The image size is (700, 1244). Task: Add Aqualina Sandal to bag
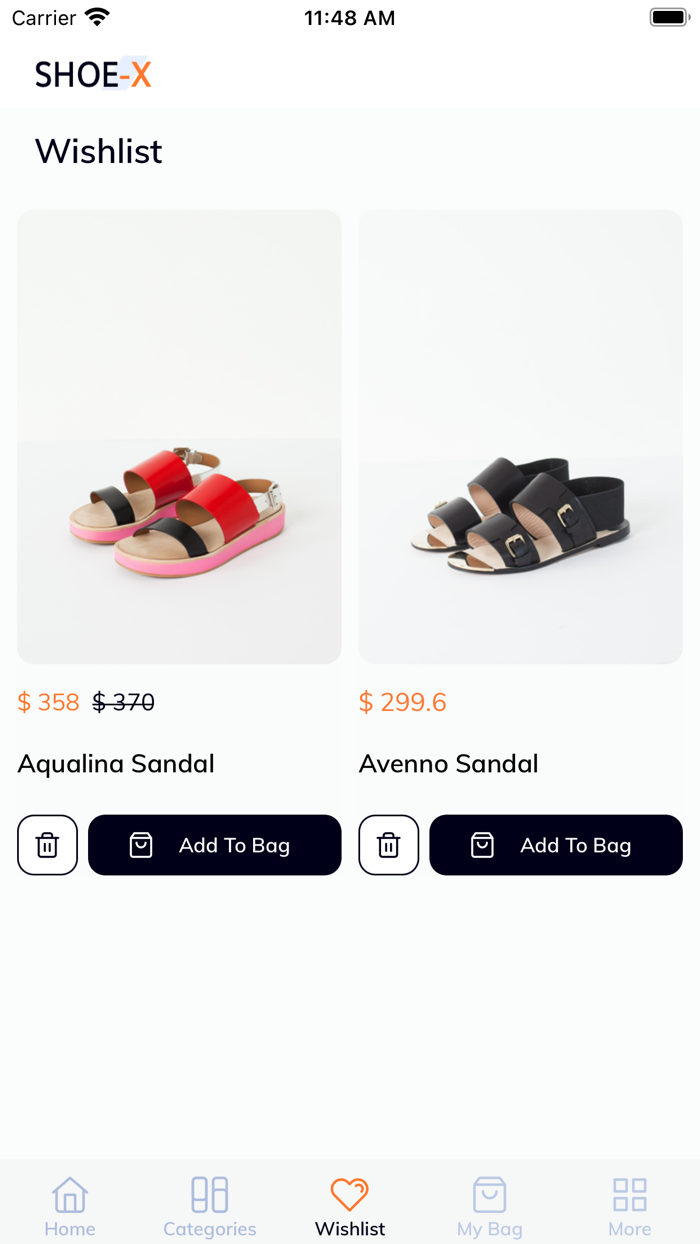coord(214,844)
